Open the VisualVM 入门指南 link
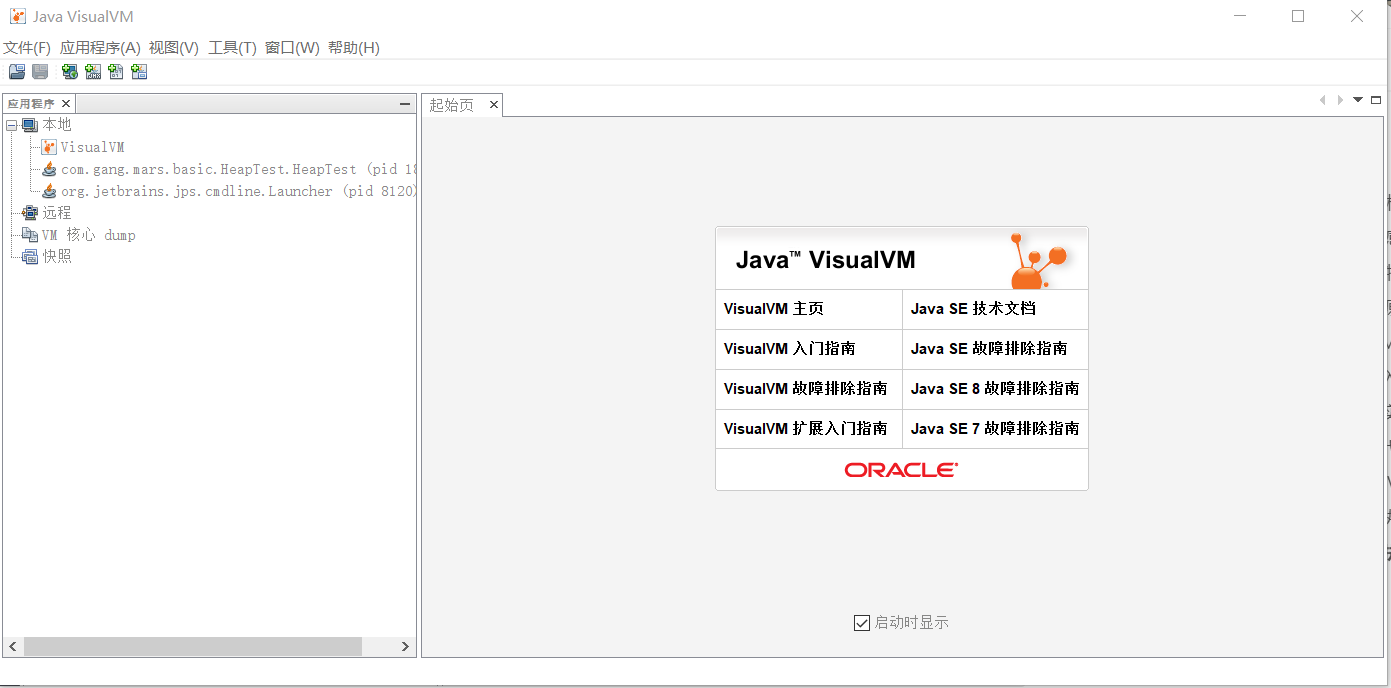Image resolution: width=1391 pixels, height=688 pixels. tap(789, 349)
